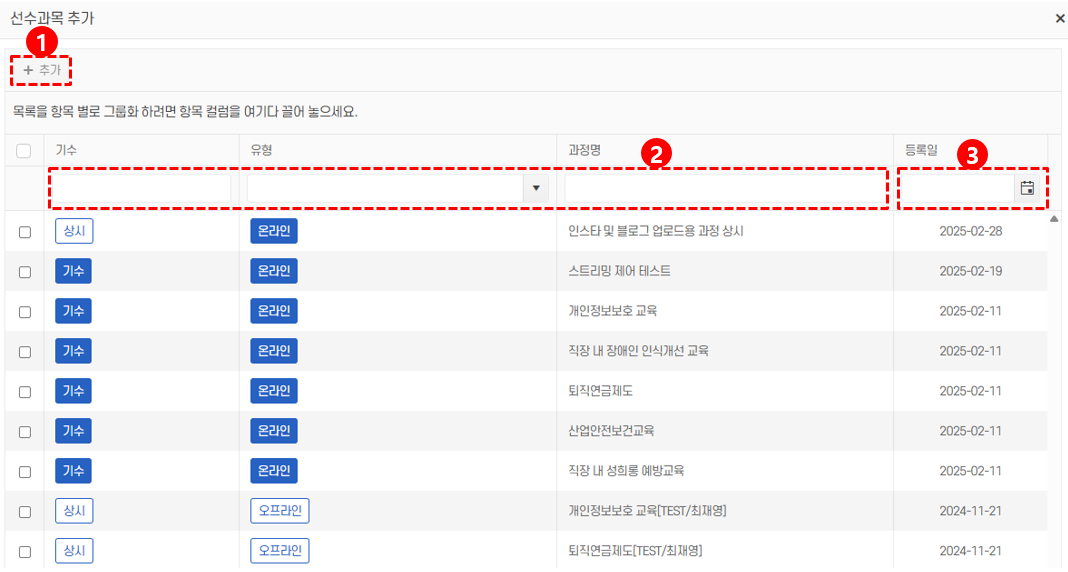
Task: Click the 상시 badge in first row
Action: pyautogui.click(x=74, y=231)
